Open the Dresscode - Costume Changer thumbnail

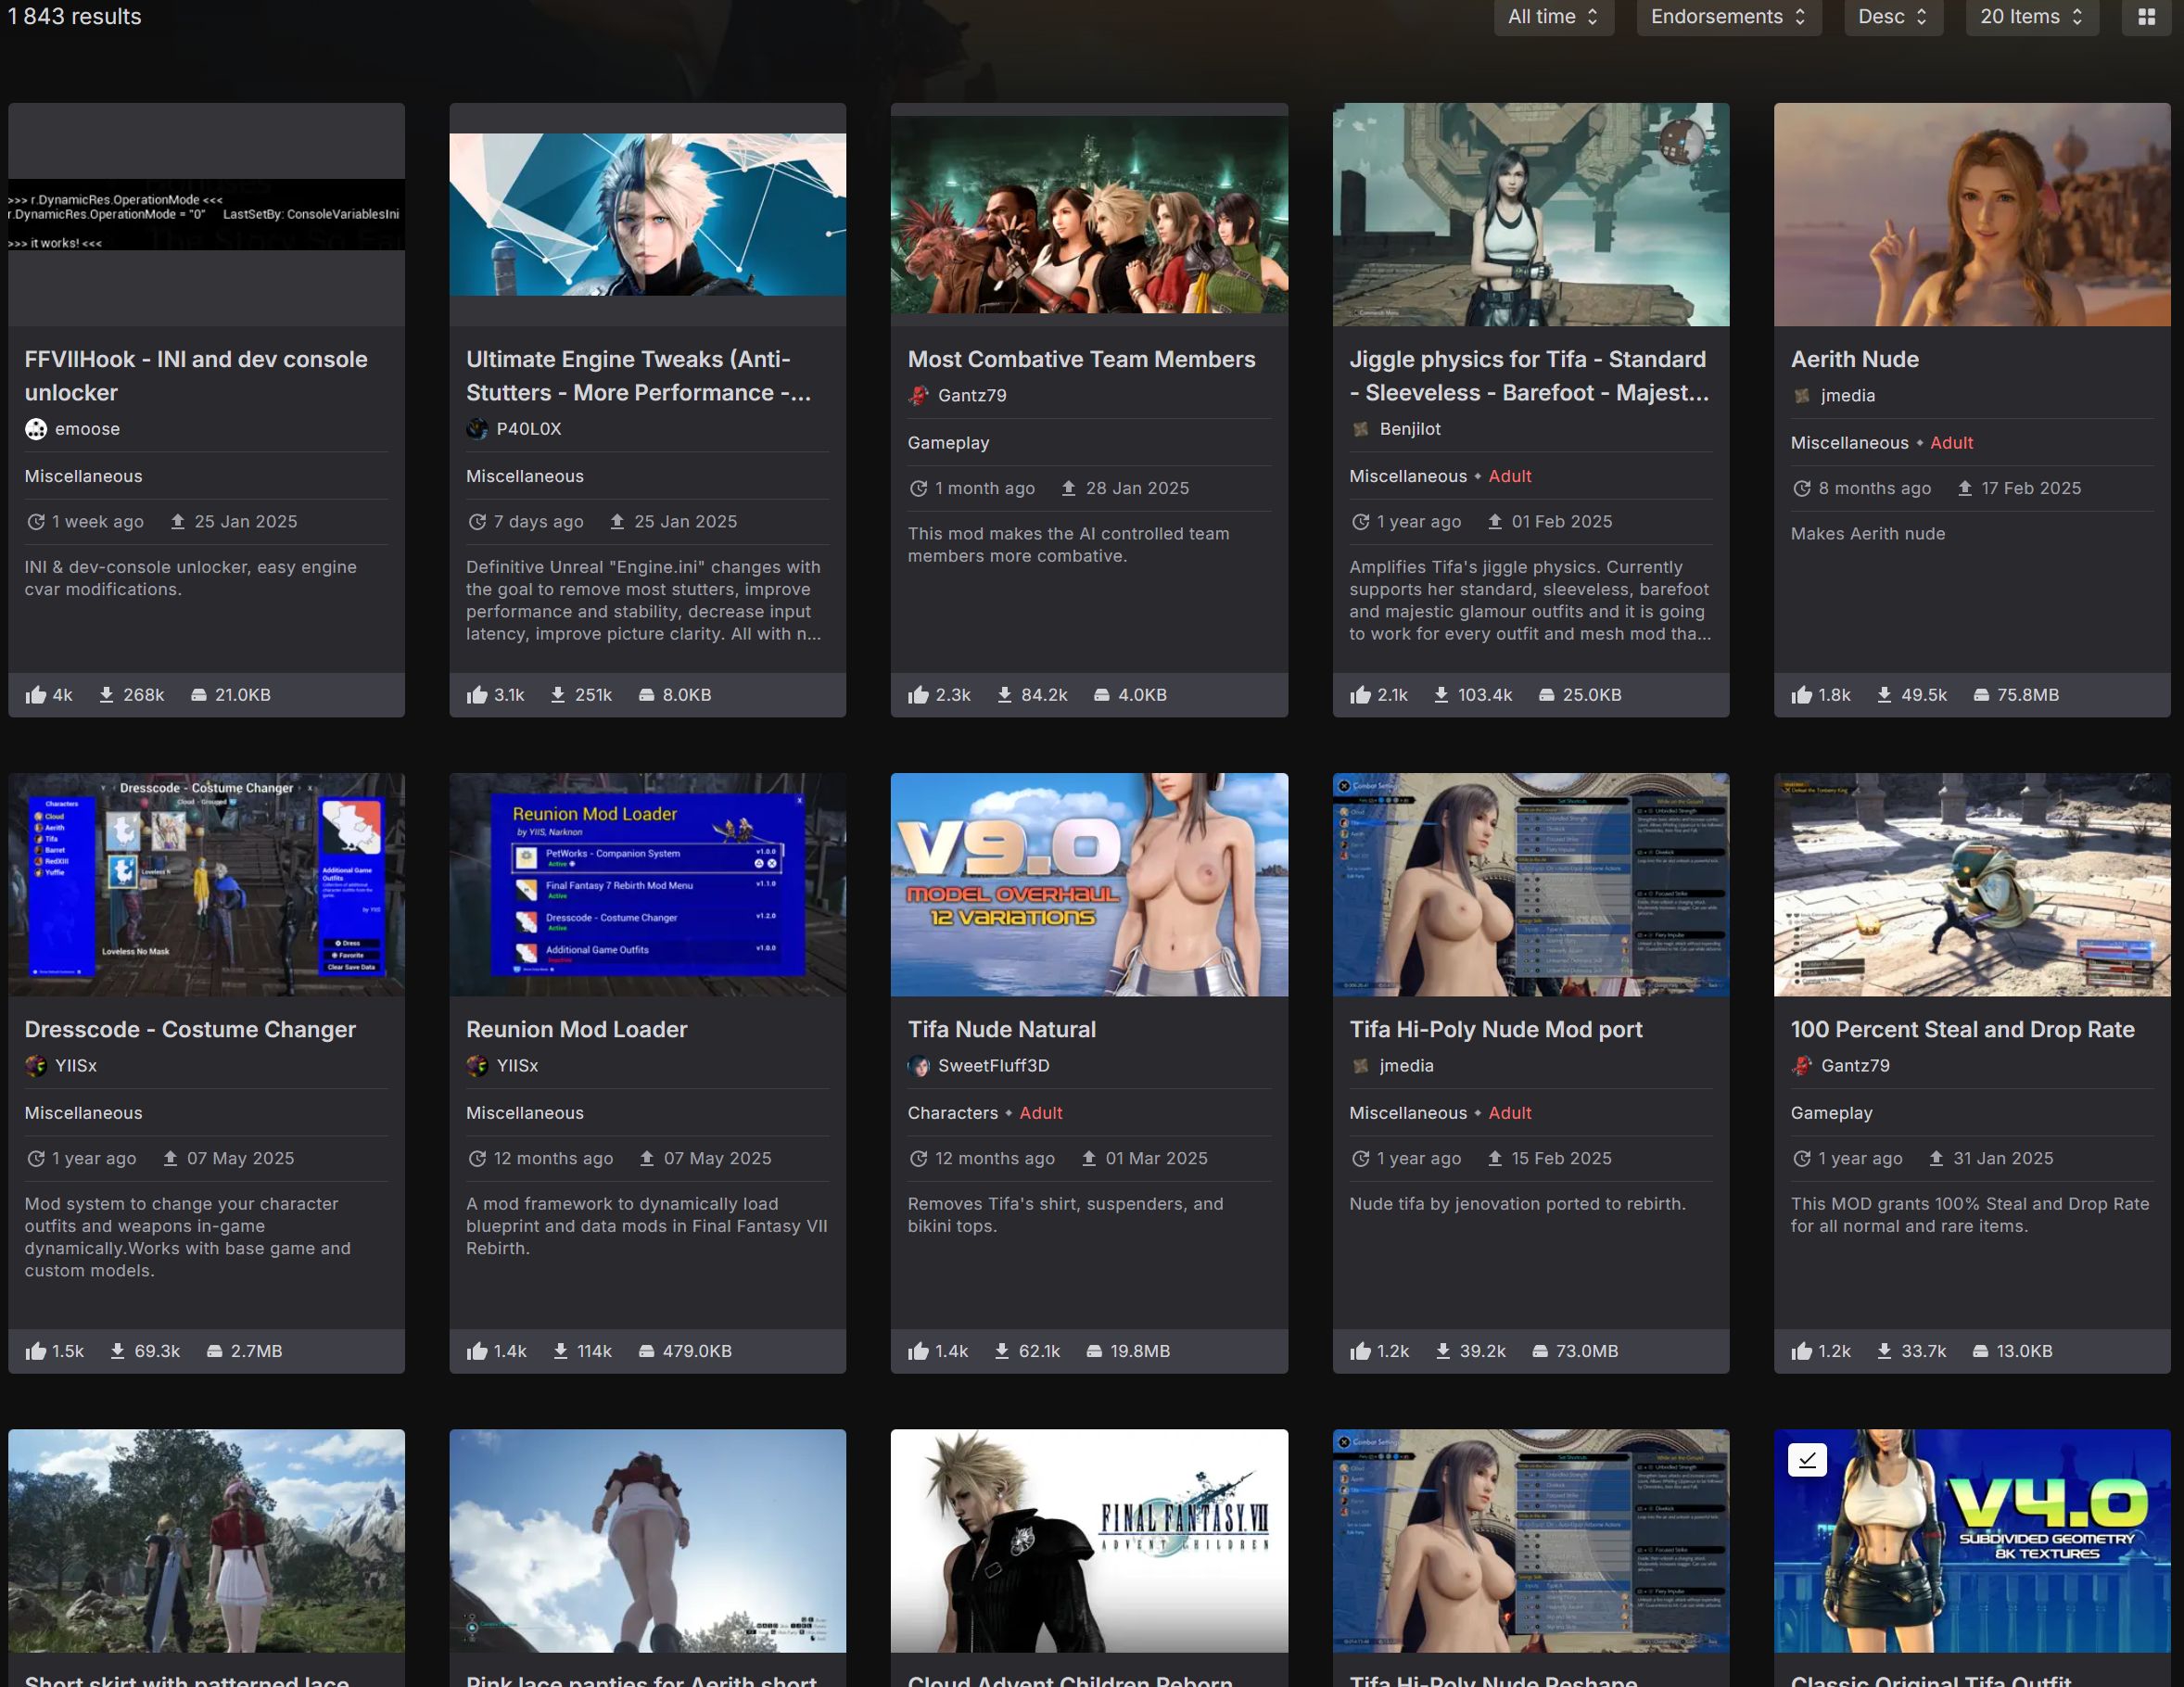pyautogui.click(x=206, y=884)
